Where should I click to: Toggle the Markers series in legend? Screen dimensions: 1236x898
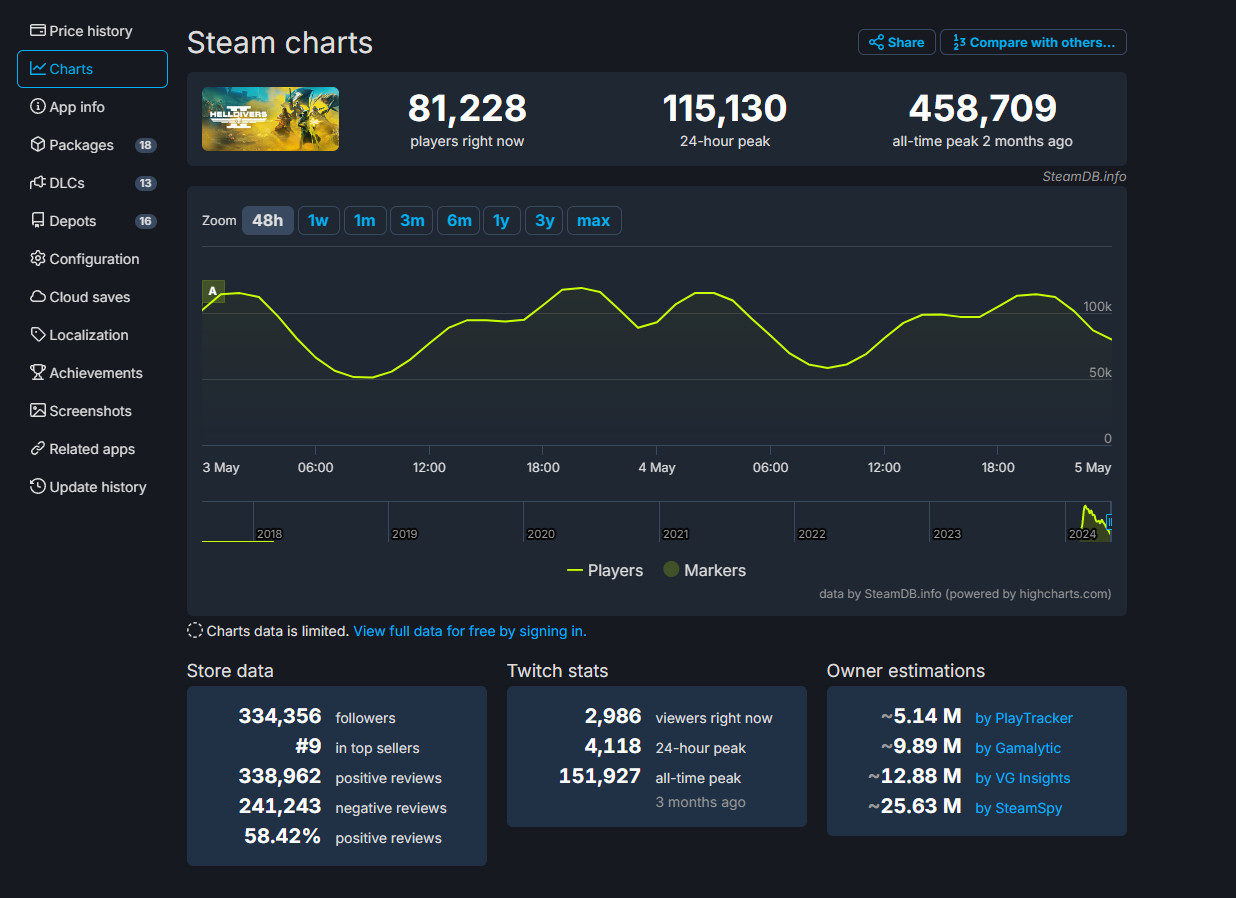704,570
